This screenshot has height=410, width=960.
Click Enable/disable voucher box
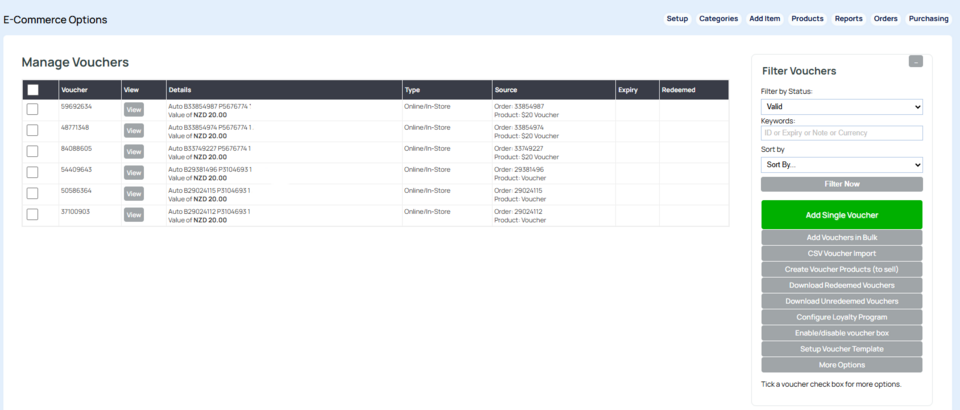click(842, 333)
